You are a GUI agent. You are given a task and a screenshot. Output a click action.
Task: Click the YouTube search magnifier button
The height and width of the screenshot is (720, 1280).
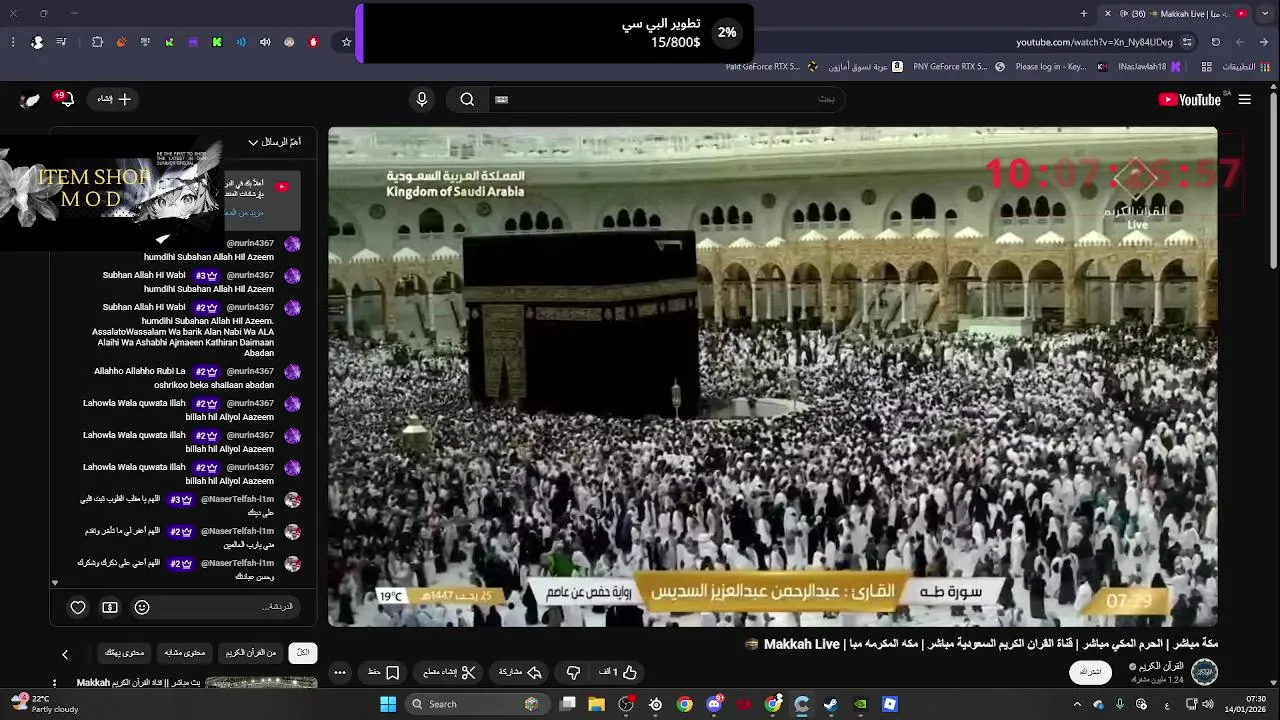[467, 99]
